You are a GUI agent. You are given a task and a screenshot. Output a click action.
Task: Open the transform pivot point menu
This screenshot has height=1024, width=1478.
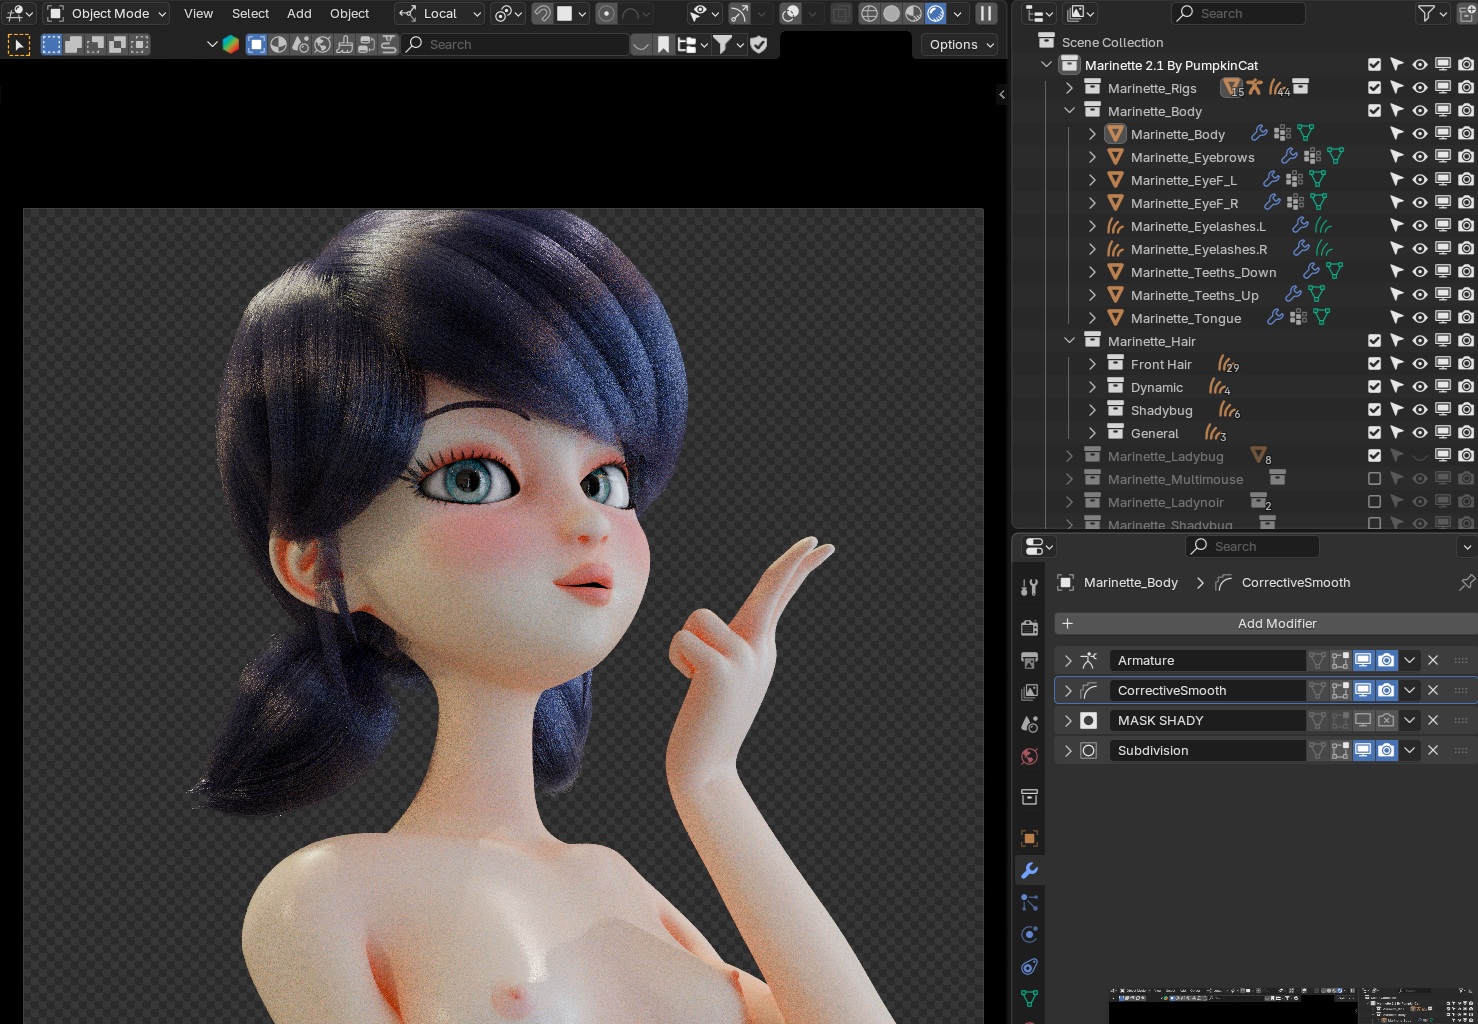coord(508,14)
